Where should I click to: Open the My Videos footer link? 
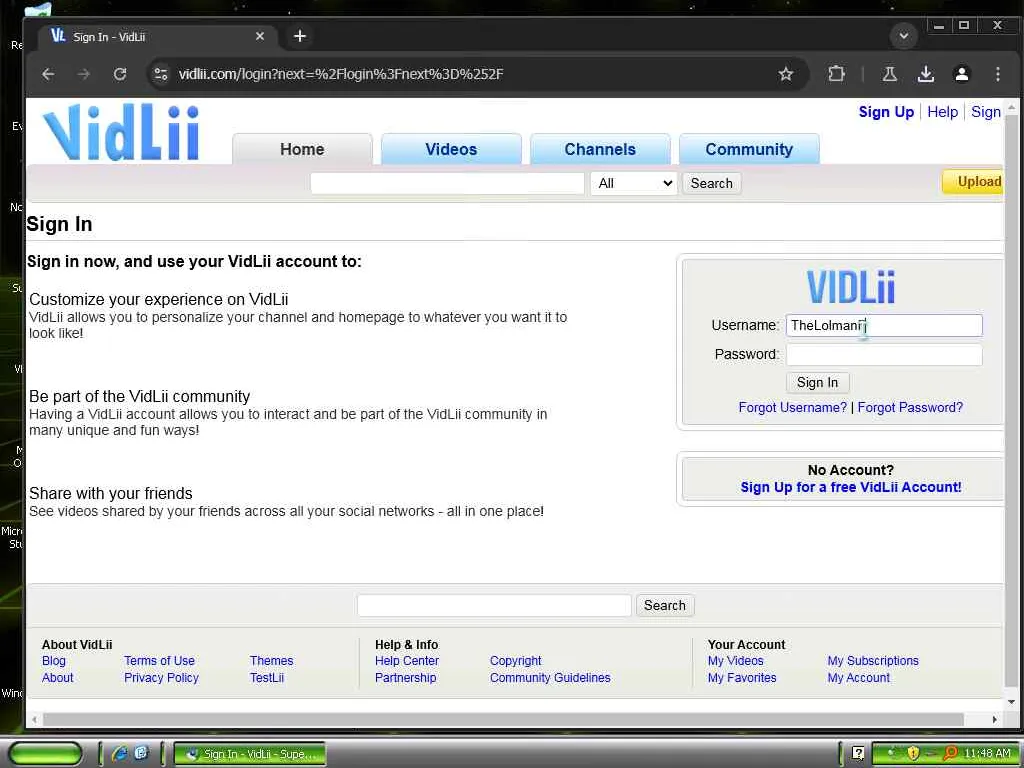pos(735,661)
